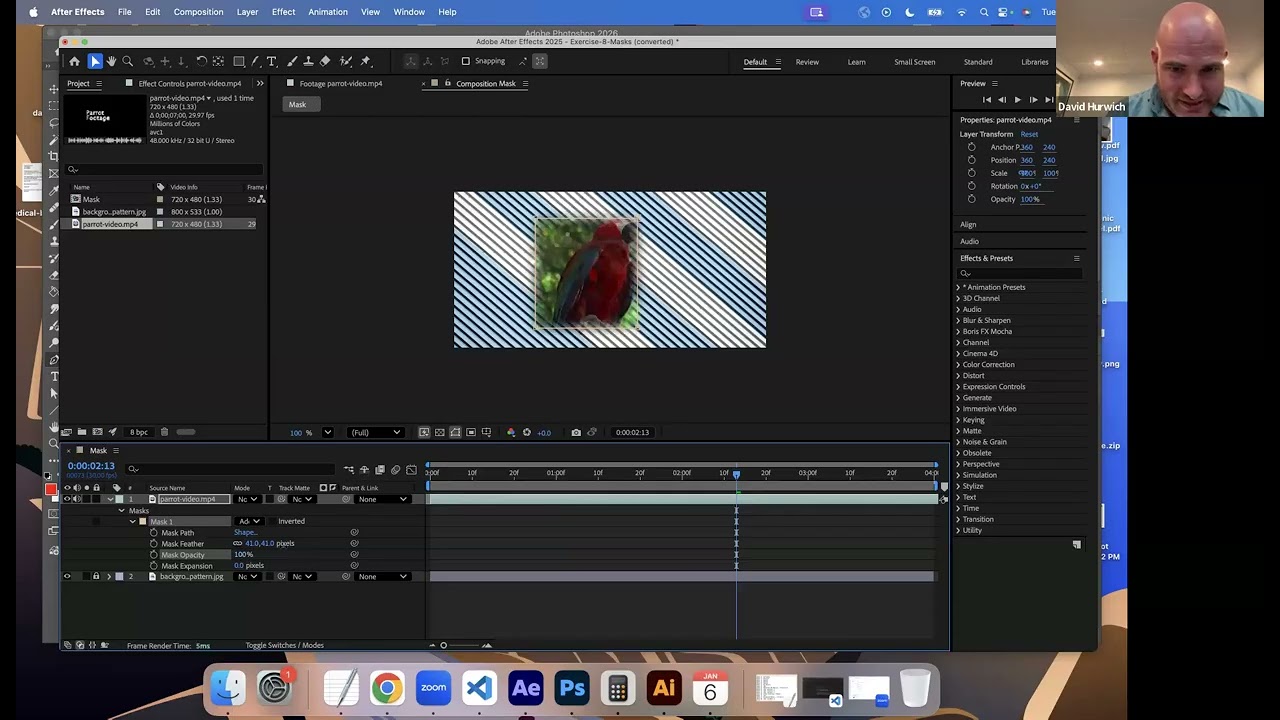Switch to the Learn workspace
This screenshot has height=720, width=1280.
click(857, 62)
